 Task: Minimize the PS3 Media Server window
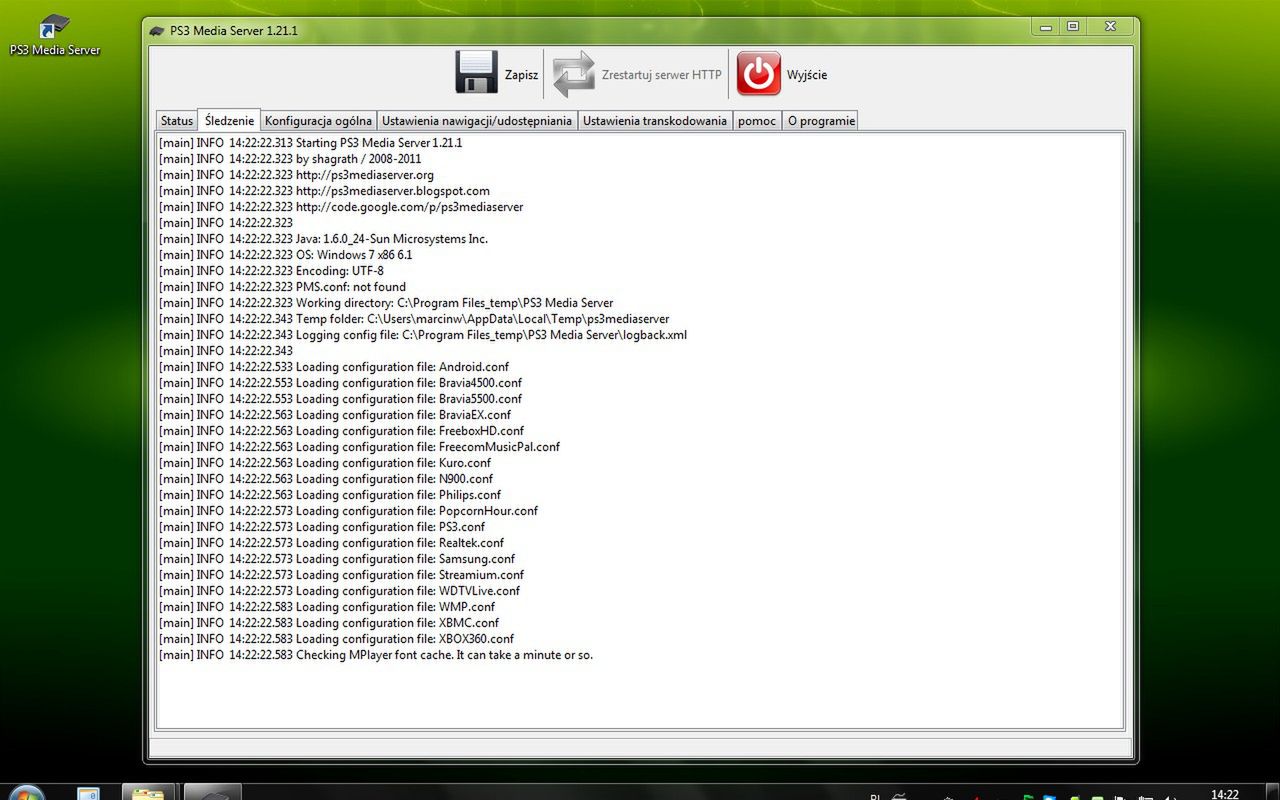coord(1046,26)
